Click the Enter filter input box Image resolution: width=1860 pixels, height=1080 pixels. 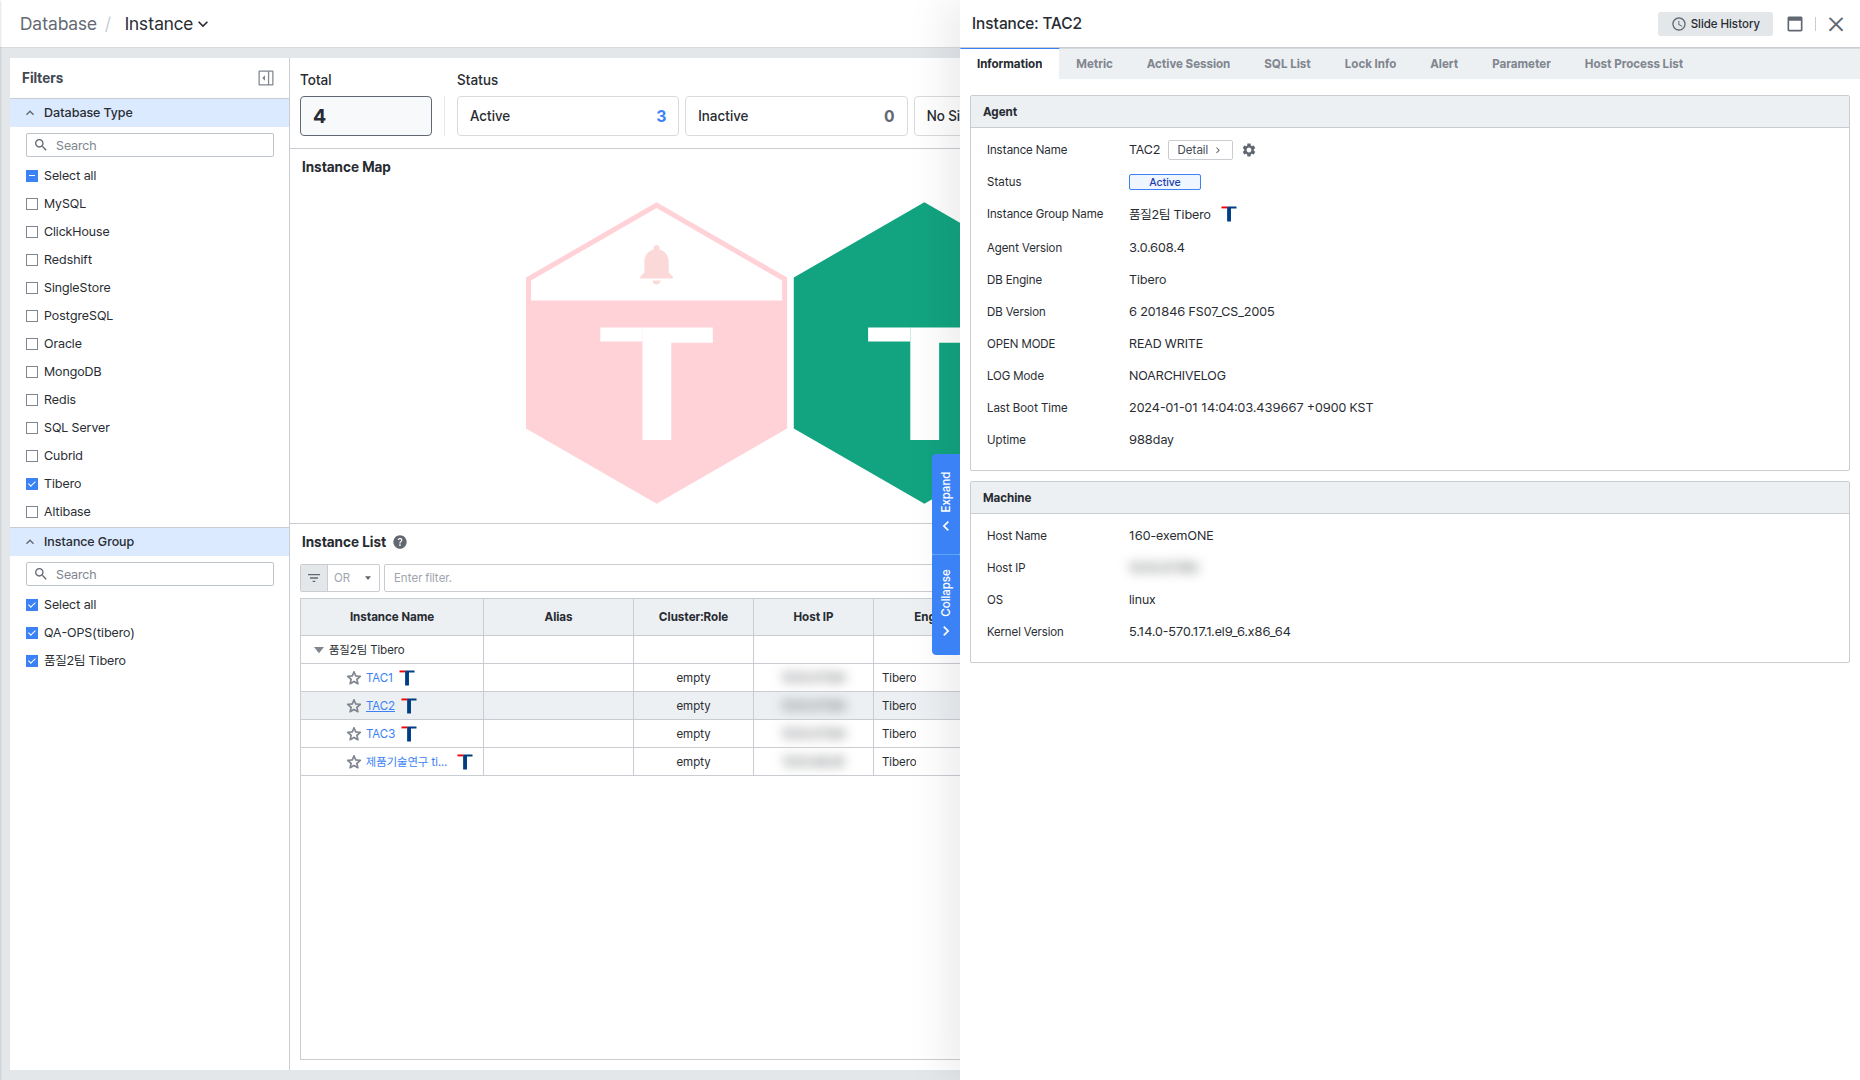tap(660, 578)
